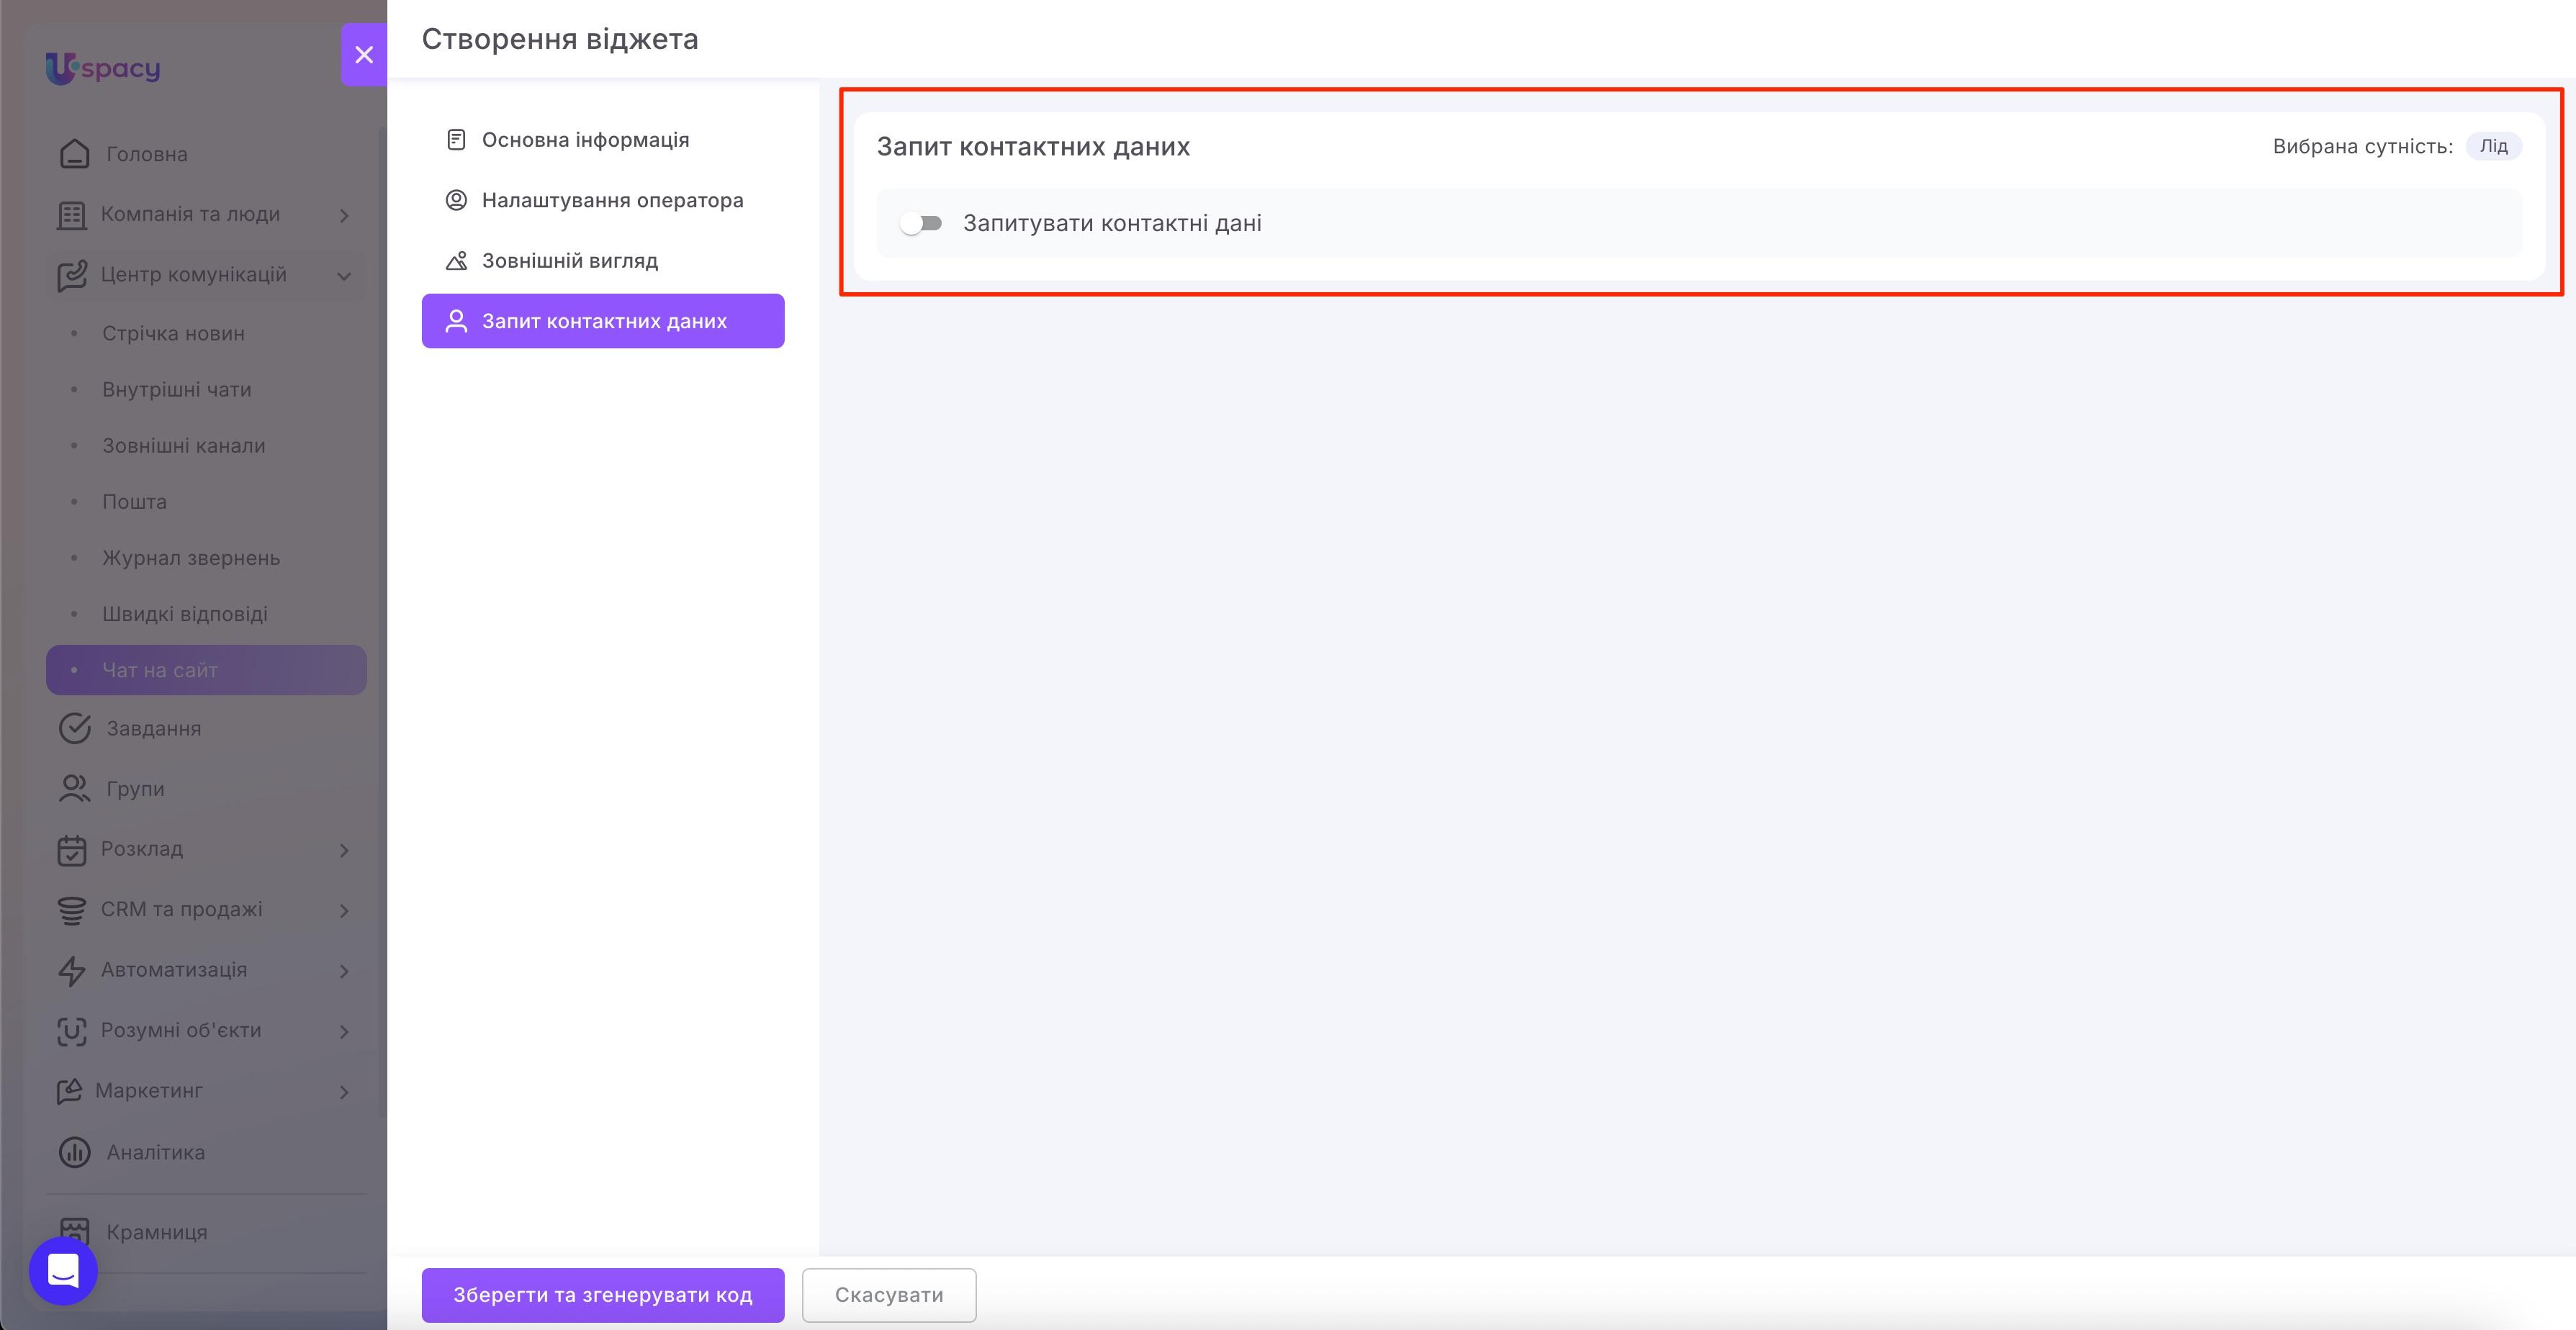
Task: Click the Основна інформація document icon
Action: point(456,140)
